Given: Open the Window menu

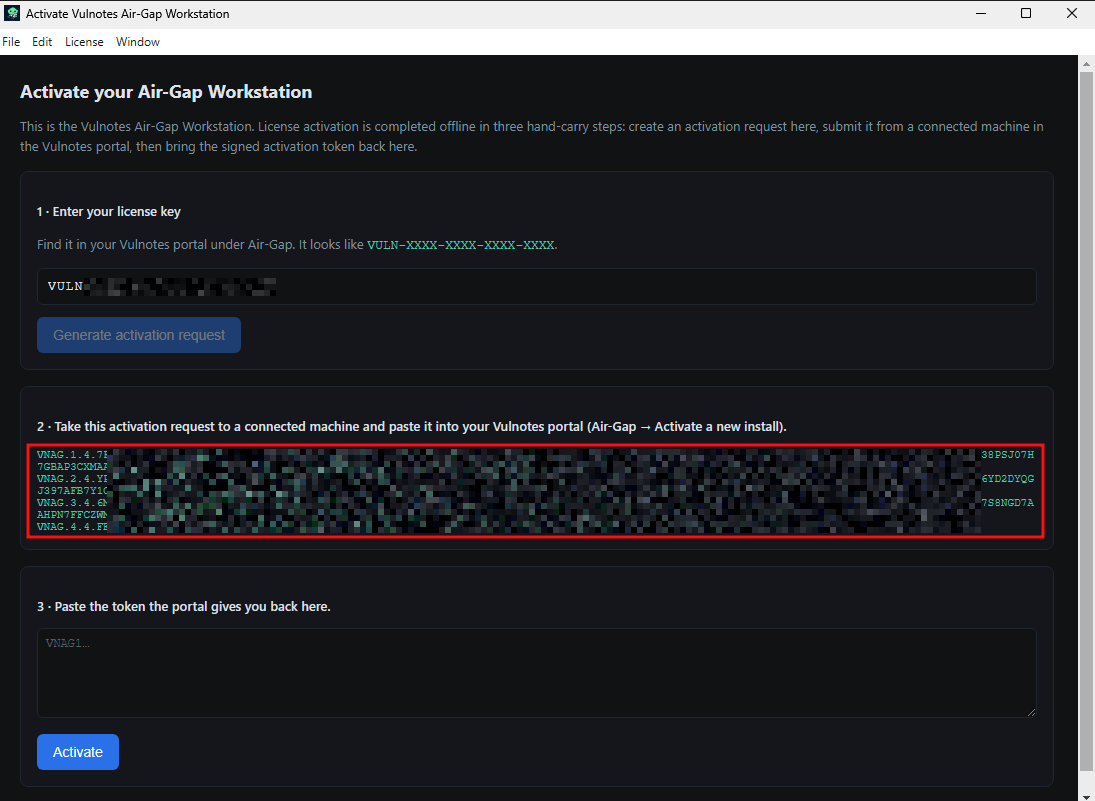Looking at the screenshot, I should (138, 42).
